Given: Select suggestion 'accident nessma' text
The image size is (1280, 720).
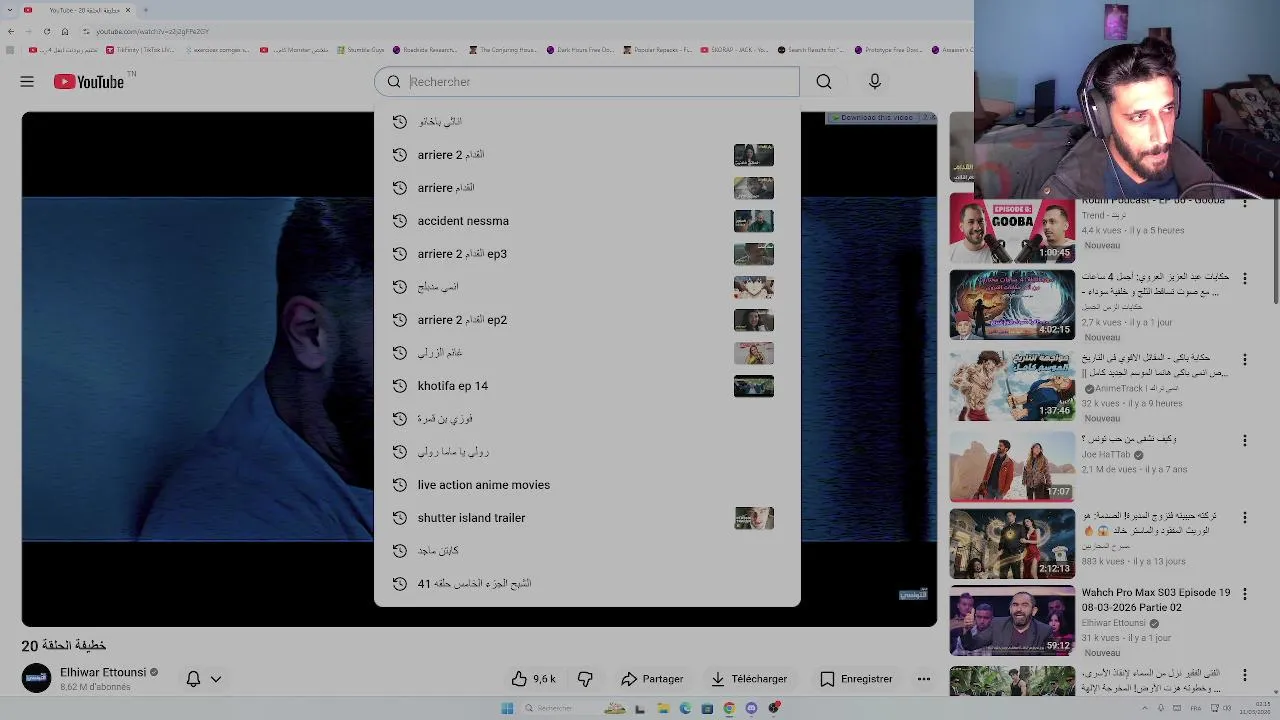Looking at the screenshot, I should [463, 221].
